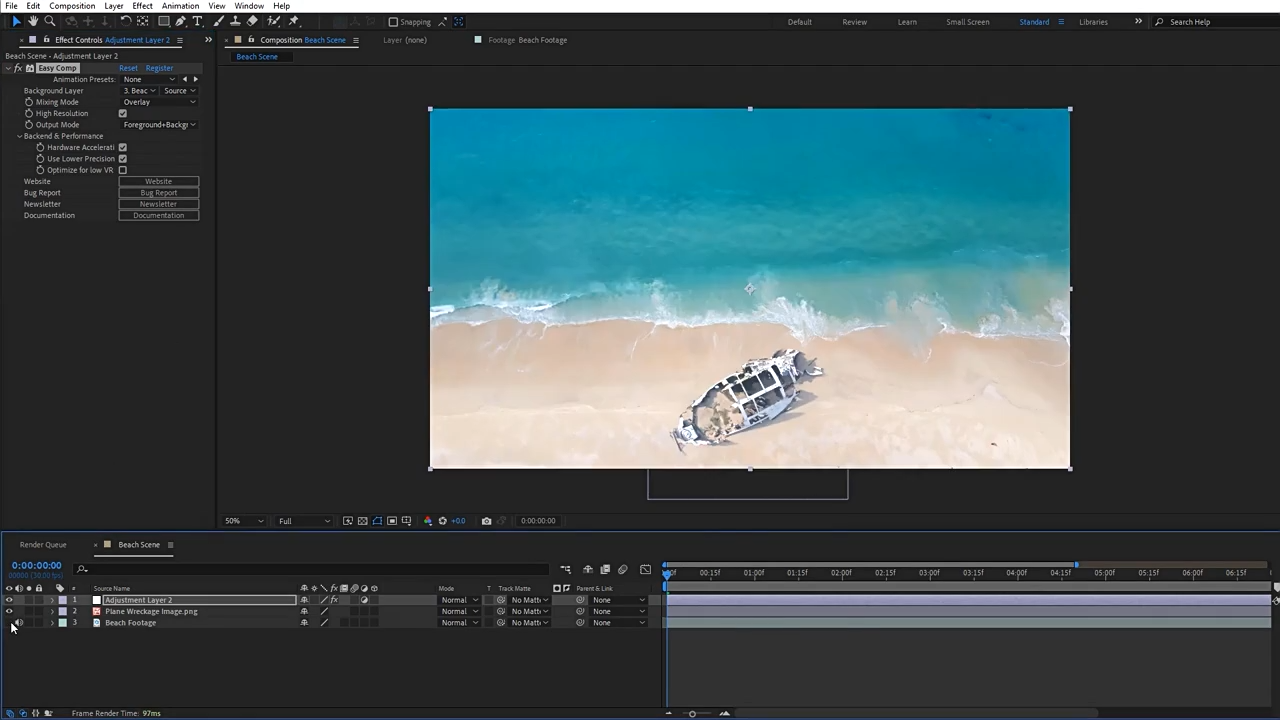Uncheck the High Resolution checkbox
1280x720 pixels.
pyautogui.click(x=123, y=114)
